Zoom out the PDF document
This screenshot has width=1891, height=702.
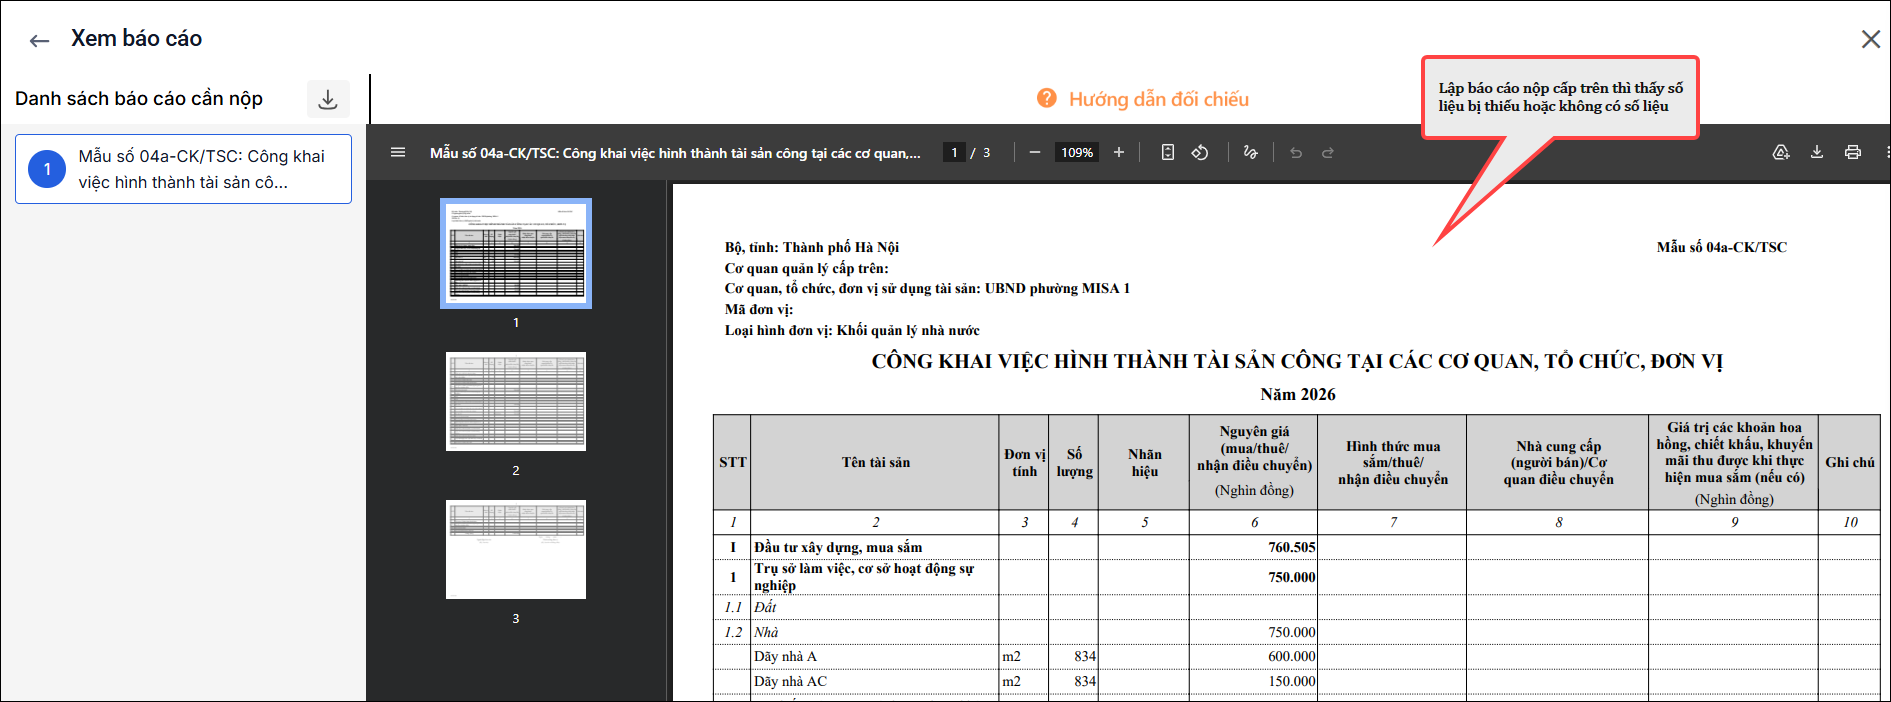click(1035, 152)
